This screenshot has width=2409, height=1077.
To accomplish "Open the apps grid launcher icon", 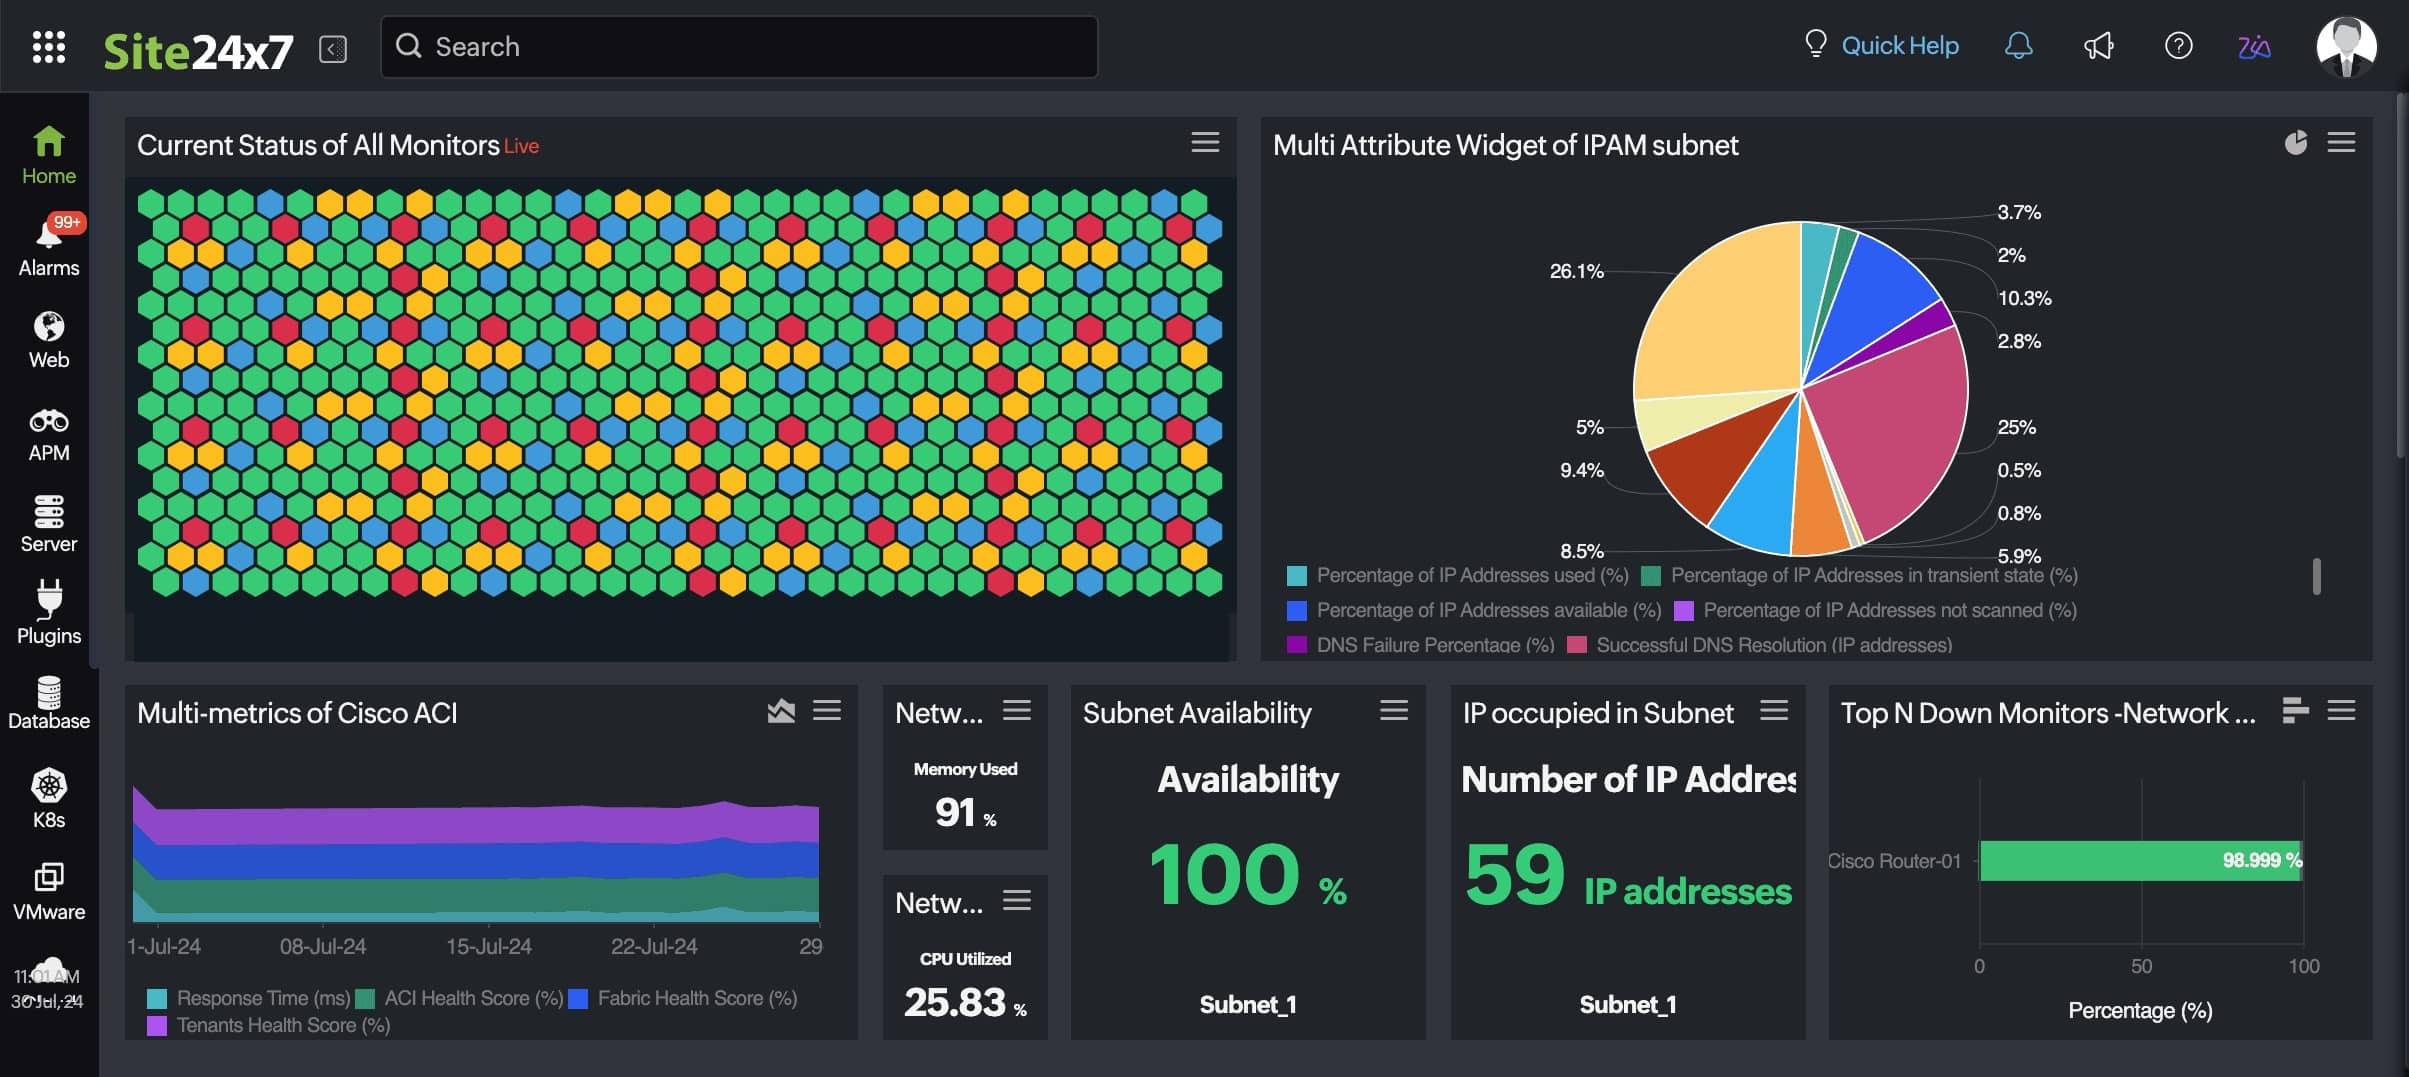I will 48,47.
